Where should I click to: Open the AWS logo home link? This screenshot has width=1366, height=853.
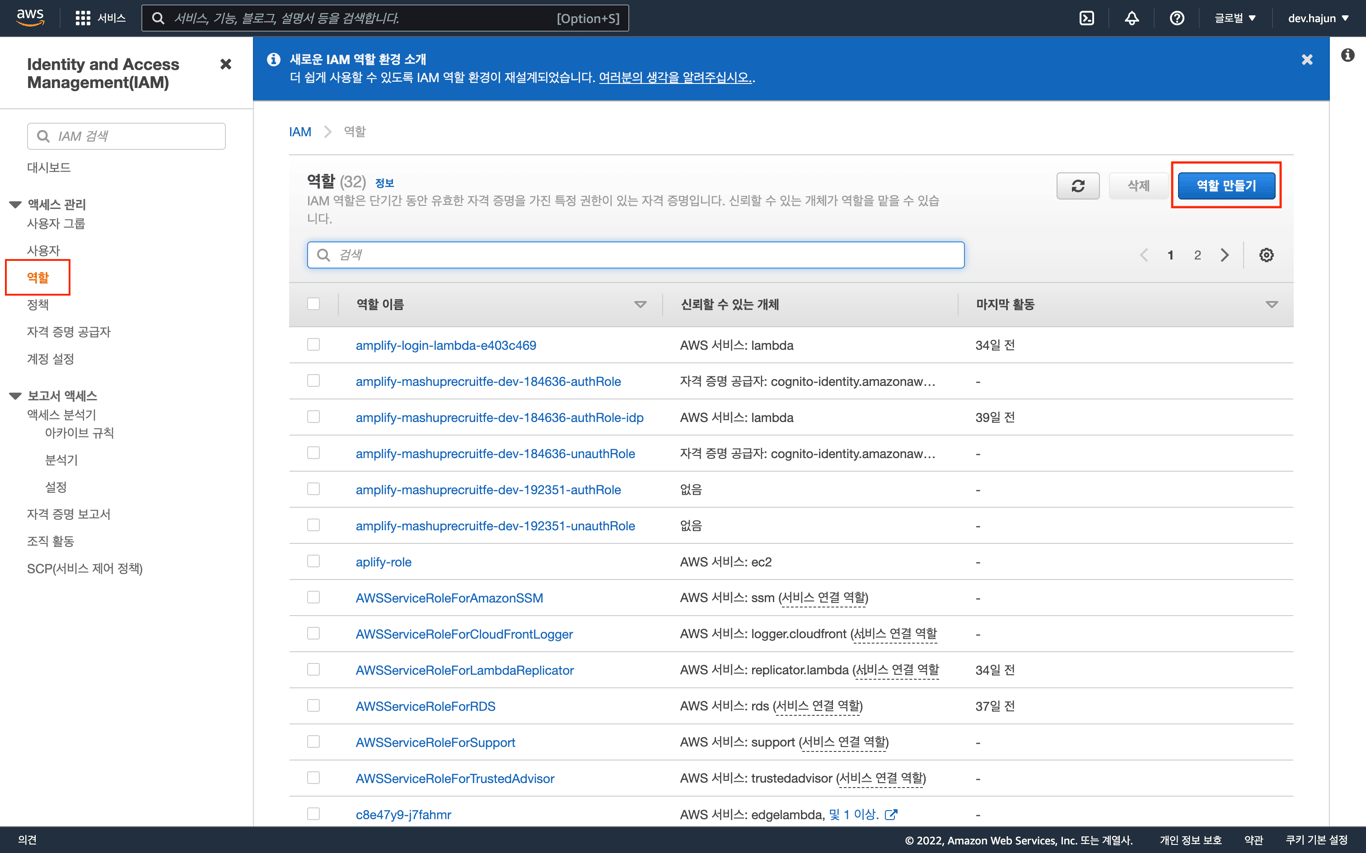[30, 18]
